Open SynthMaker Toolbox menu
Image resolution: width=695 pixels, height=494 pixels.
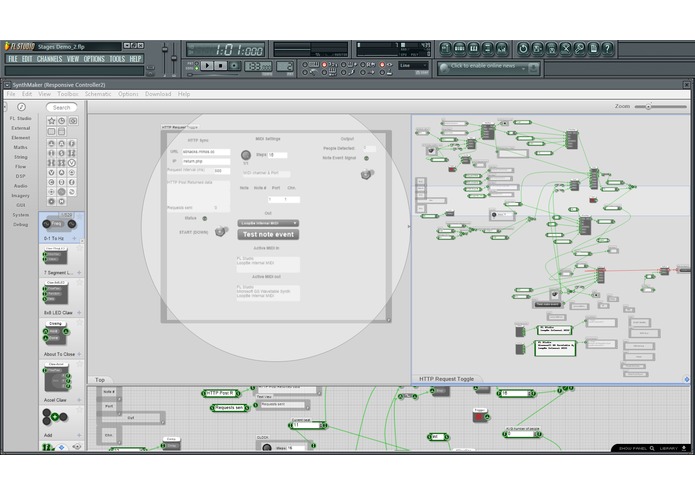click(x=67, y=94)
